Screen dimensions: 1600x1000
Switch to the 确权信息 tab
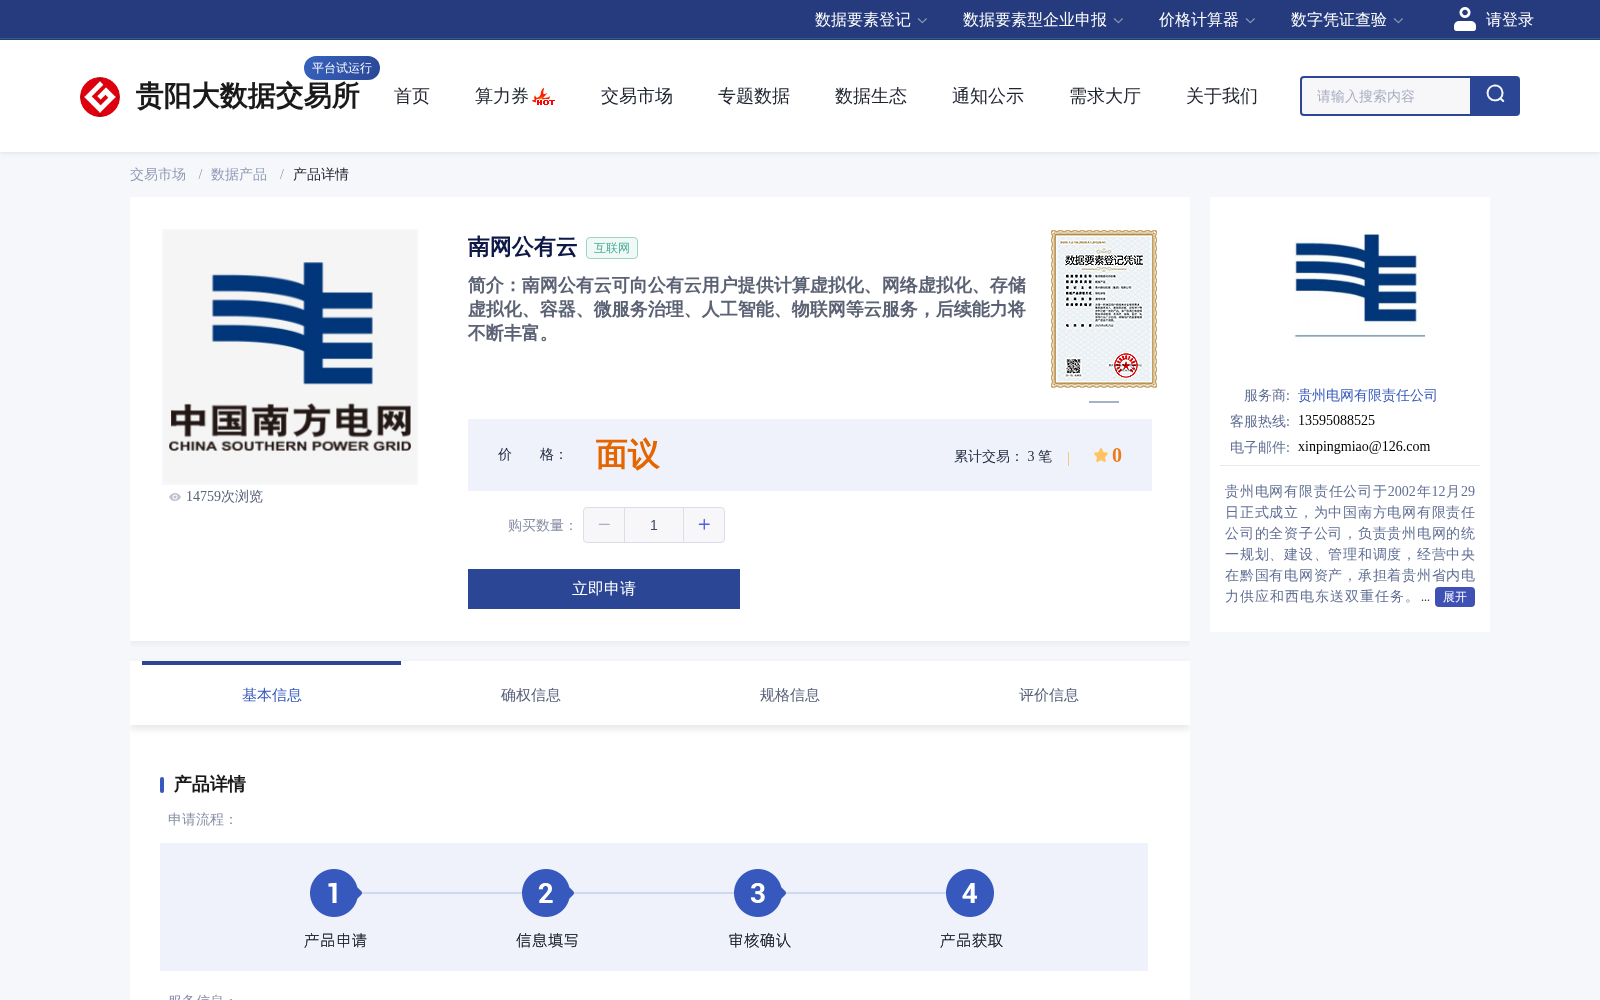(x=531, y=695)
